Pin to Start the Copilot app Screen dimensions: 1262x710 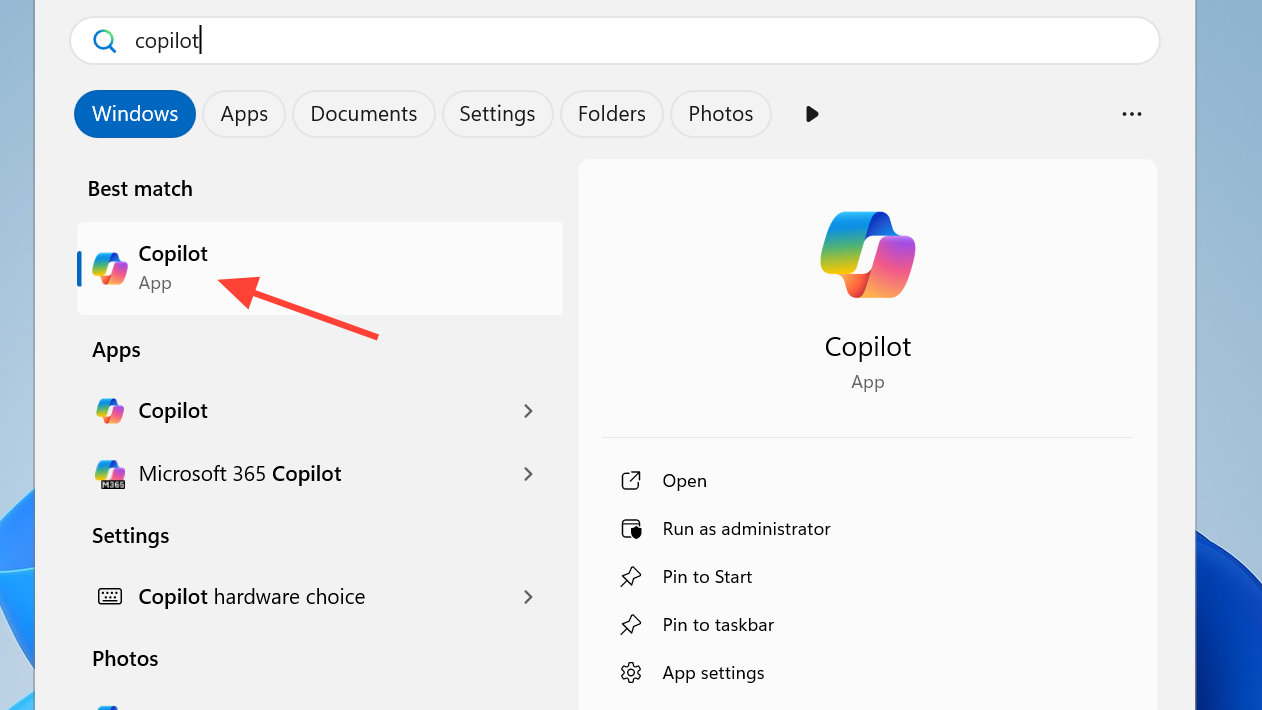click(x=707, y=577)
